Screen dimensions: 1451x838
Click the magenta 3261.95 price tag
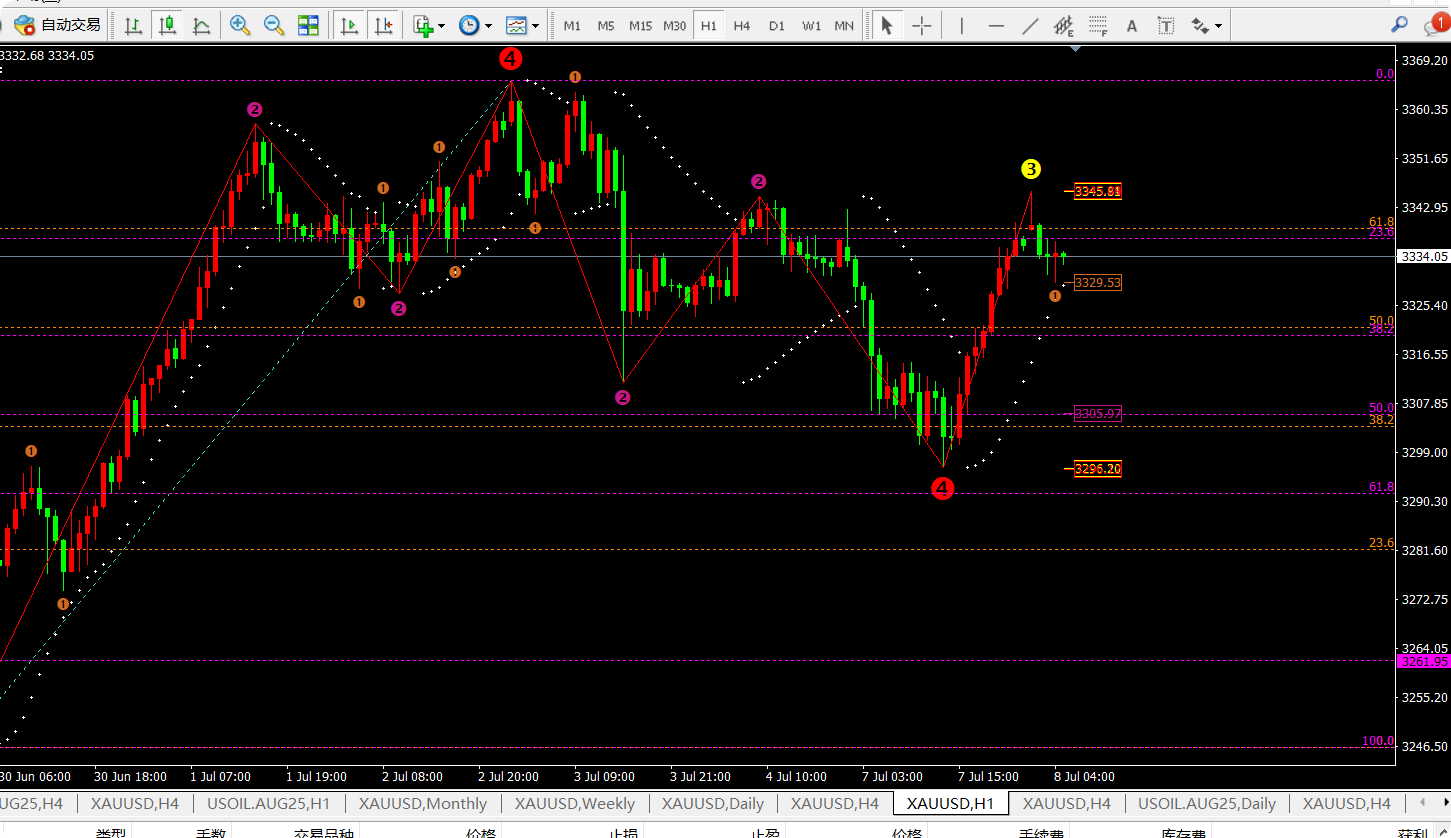1425,661
